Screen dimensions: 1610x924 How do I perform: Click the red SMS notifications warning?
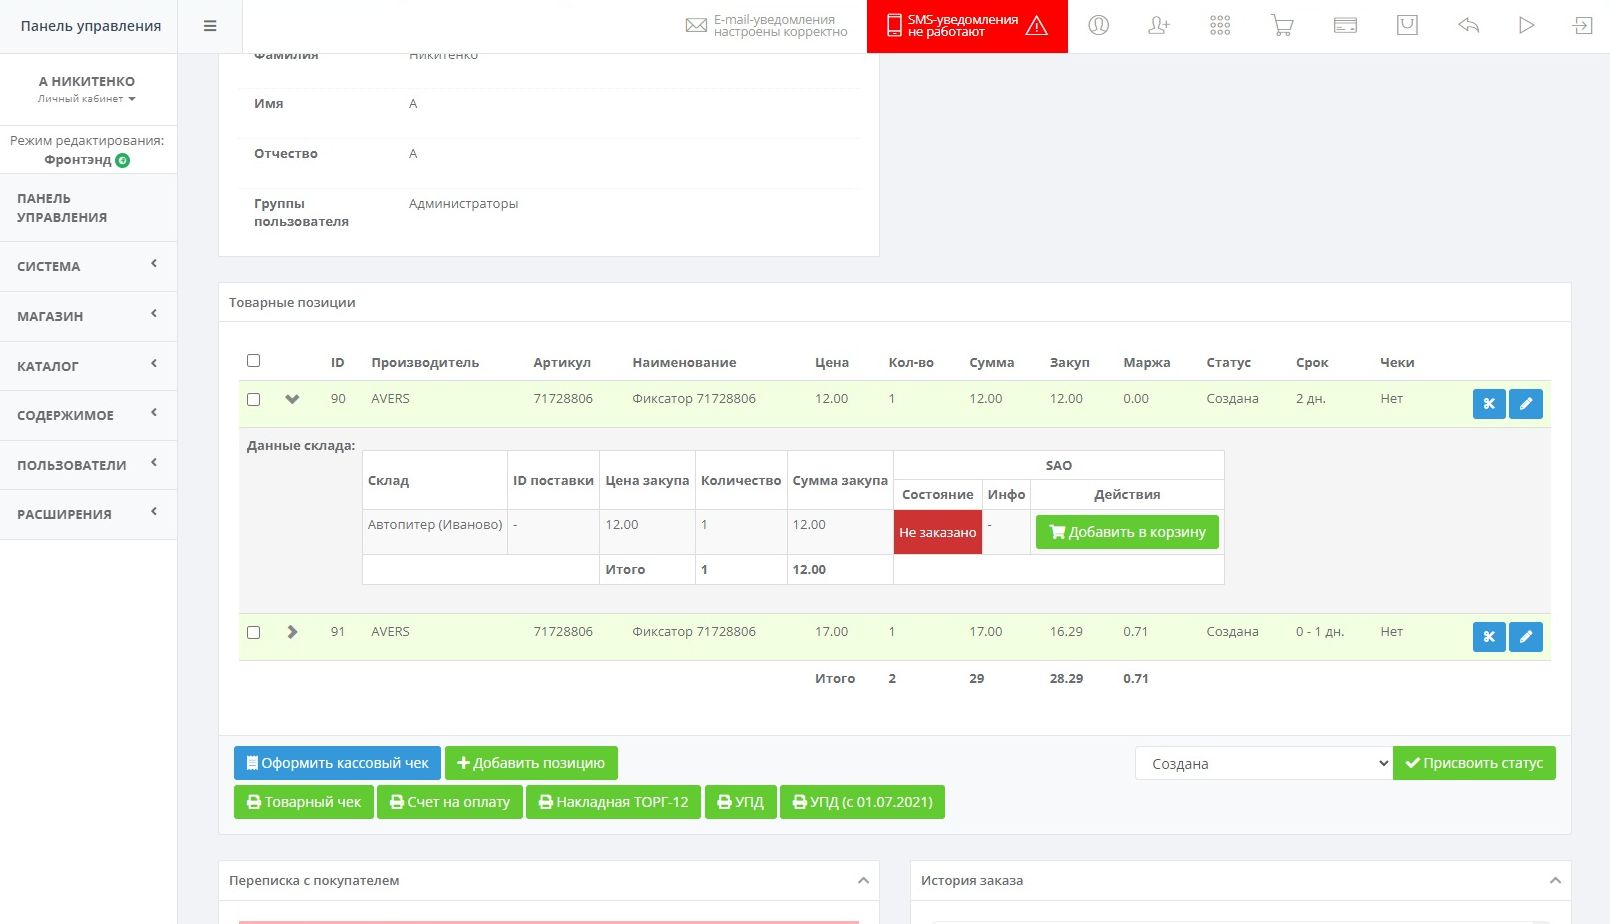coord(967,26)
